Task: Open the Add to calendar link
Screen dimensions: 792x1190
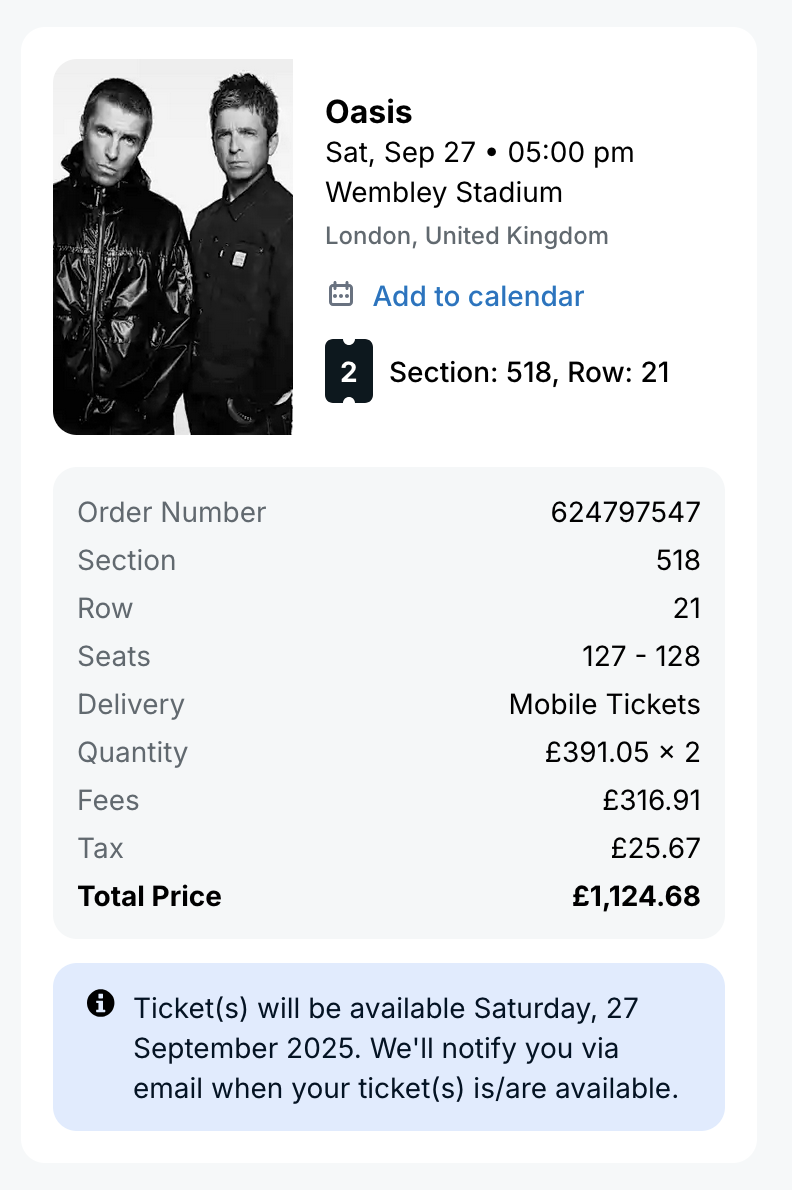Action: (x=478, y=296)
